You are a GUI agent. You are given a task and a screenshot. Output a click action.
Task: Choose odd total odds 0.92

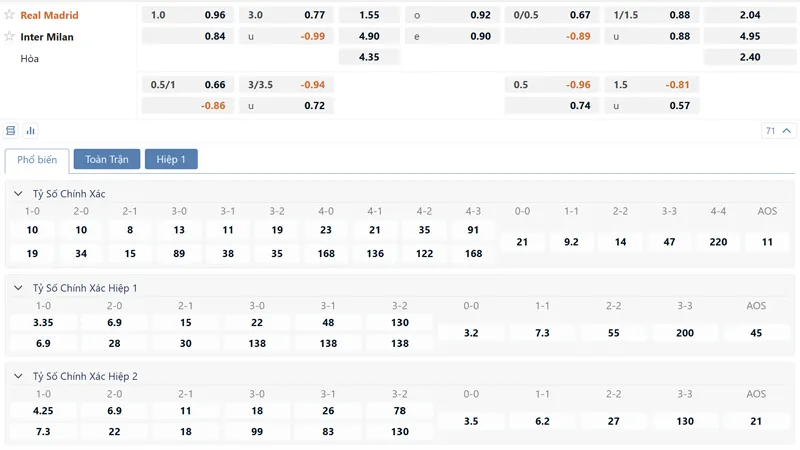click(452, 15)
